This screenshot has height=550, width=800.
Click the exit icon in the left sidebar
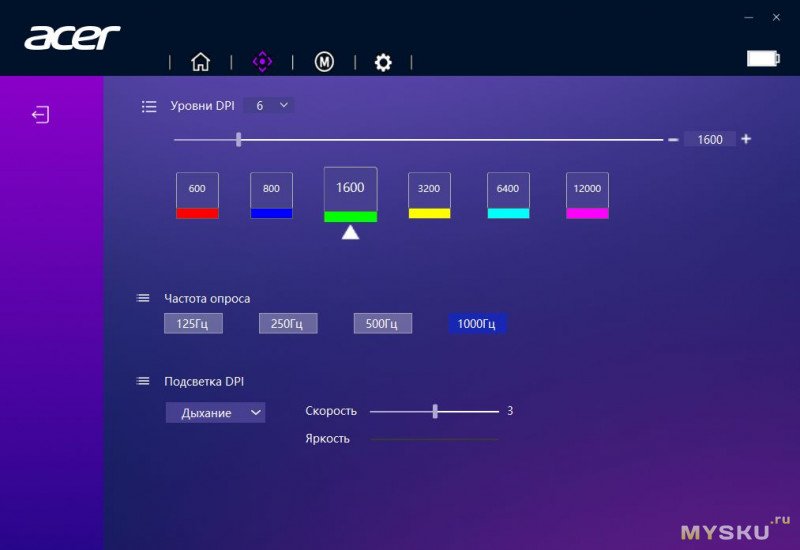[40, 115]
